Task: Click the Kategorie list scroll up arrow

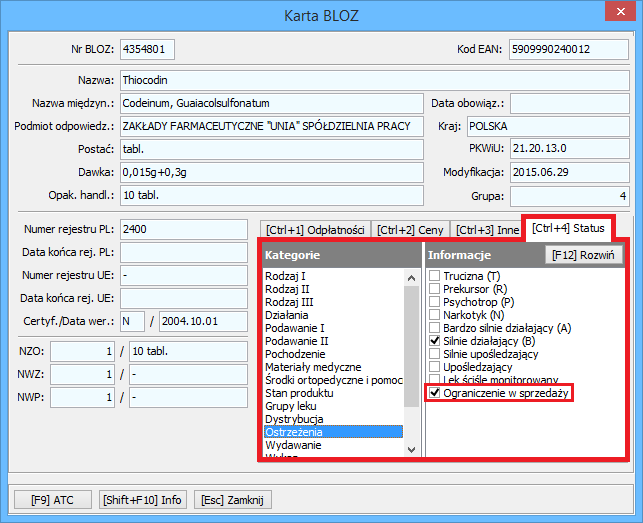Action: click(411, 278)
